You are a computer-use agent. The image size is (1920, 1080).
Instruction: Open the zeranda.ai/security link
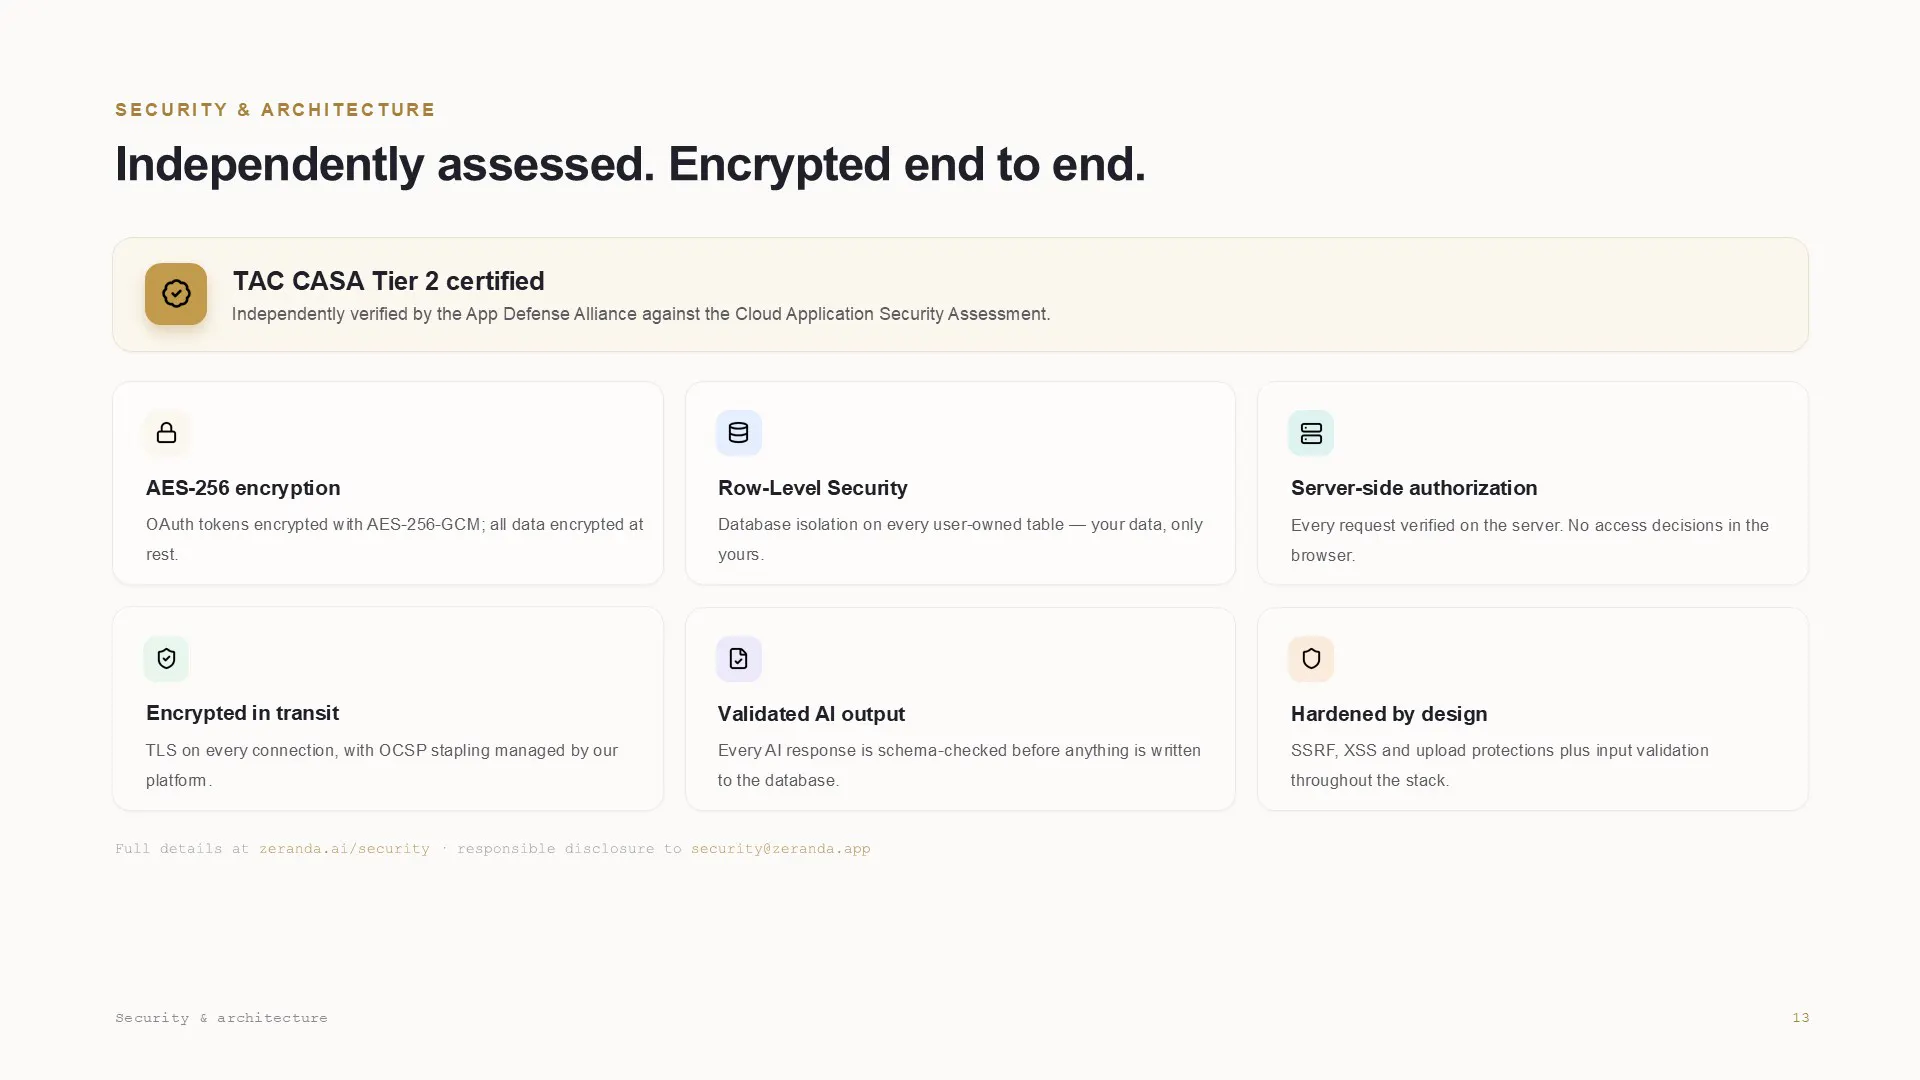344,849
